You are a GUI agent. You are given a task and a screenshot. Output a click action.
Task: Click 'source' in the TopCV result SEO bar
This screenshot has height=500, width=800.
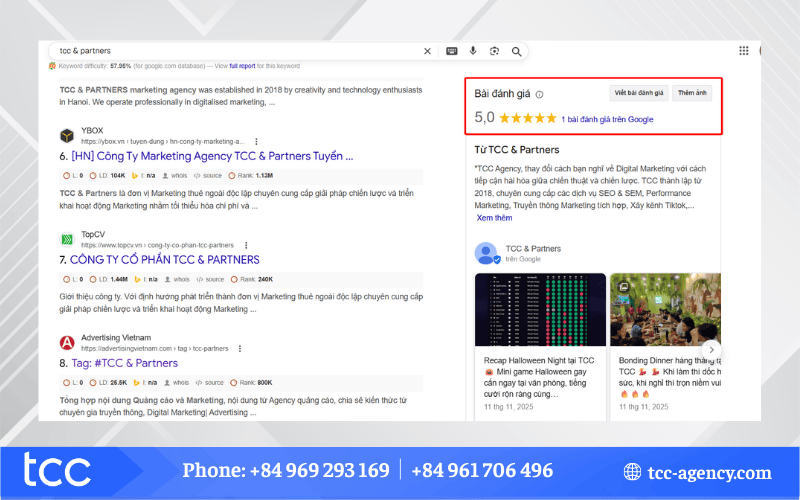point(211,280)
